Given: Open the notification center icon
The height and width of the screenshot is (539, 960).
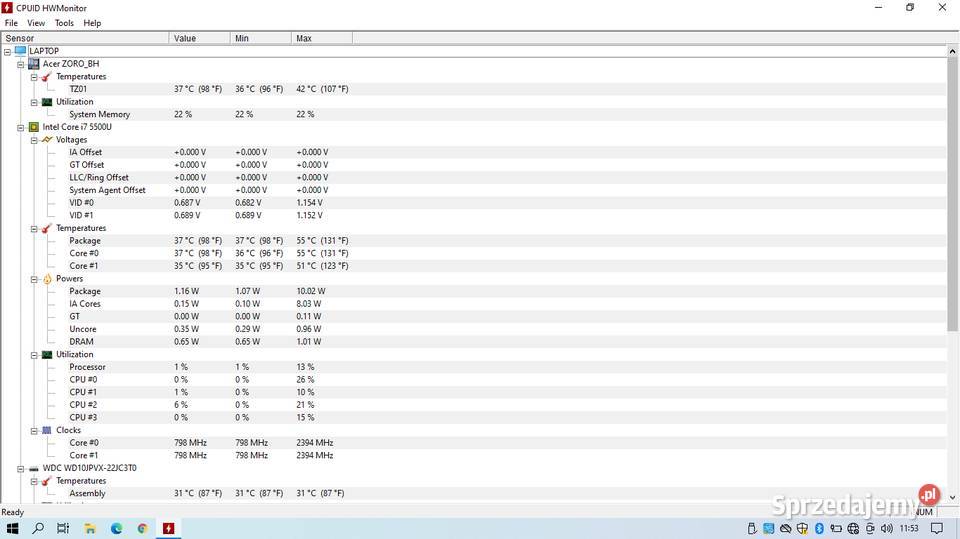Looking at the screenshot, I should tap(937, 528).
